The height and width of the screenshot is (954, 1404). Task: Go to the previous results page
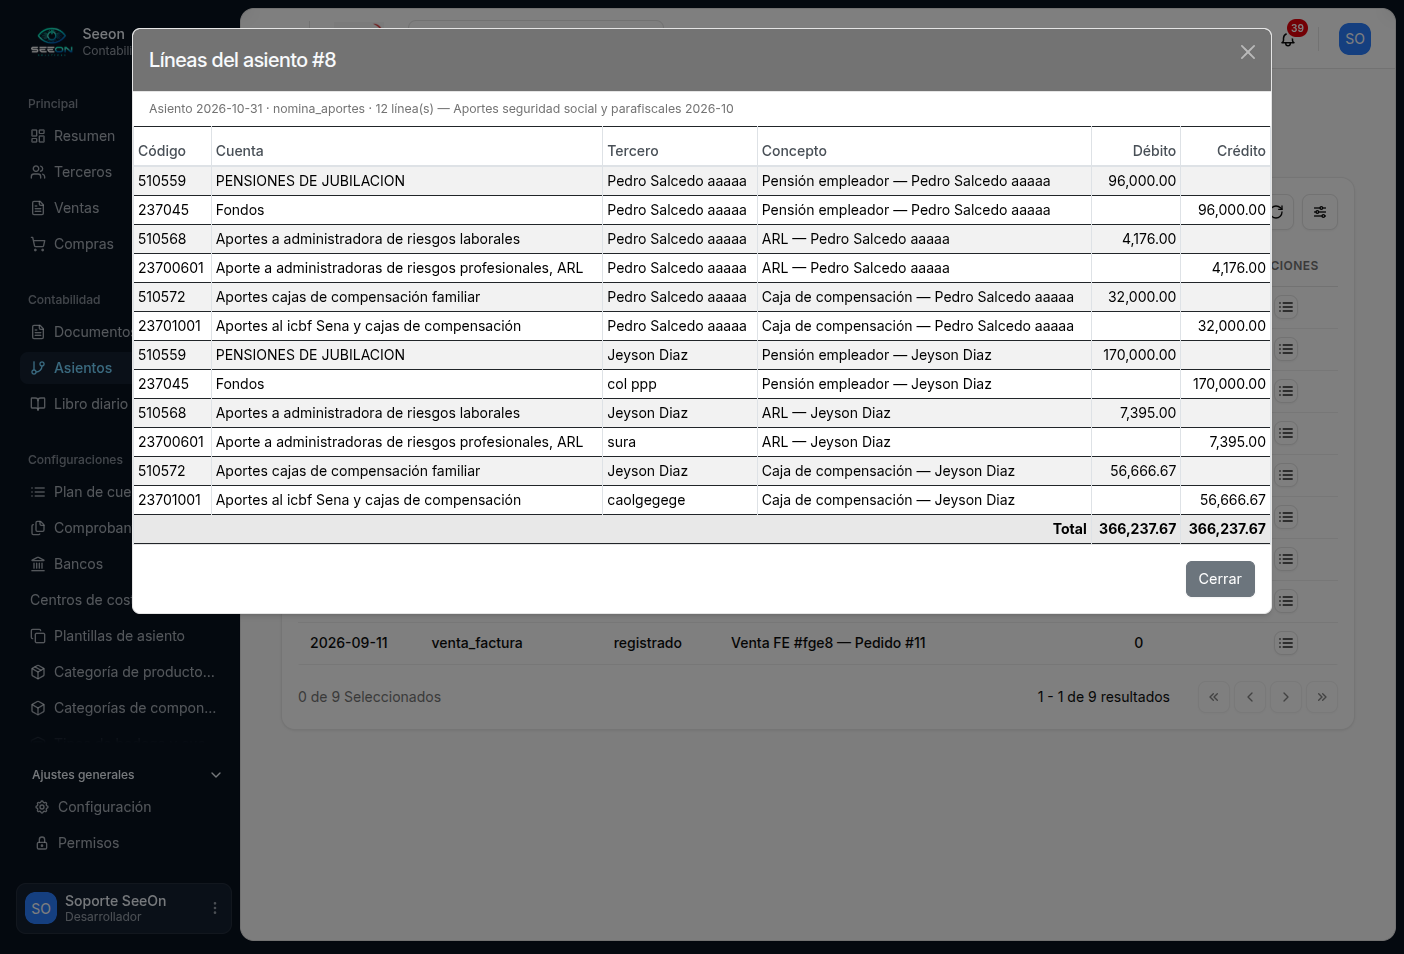pyautogui.click(x=1250, y=697)
